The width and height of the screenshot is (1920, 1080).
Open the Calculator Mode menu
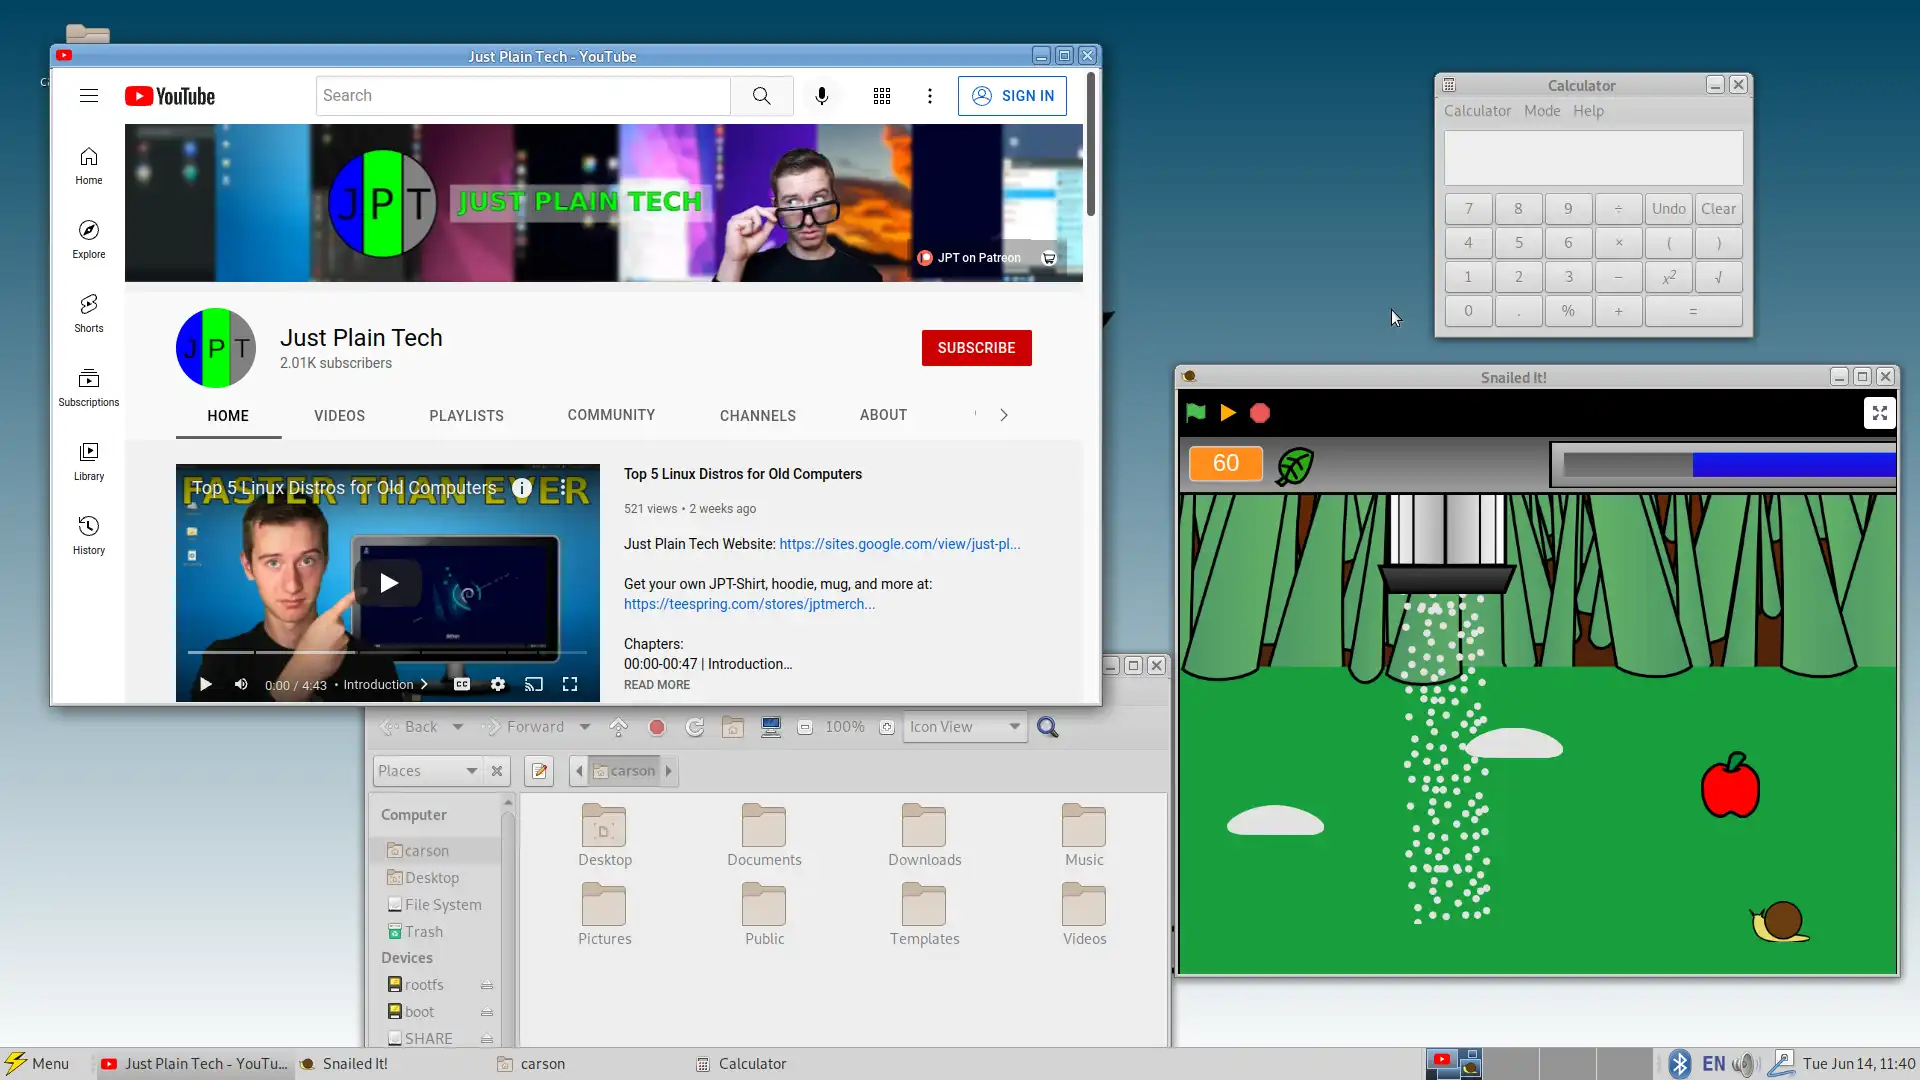point(1540,111)
